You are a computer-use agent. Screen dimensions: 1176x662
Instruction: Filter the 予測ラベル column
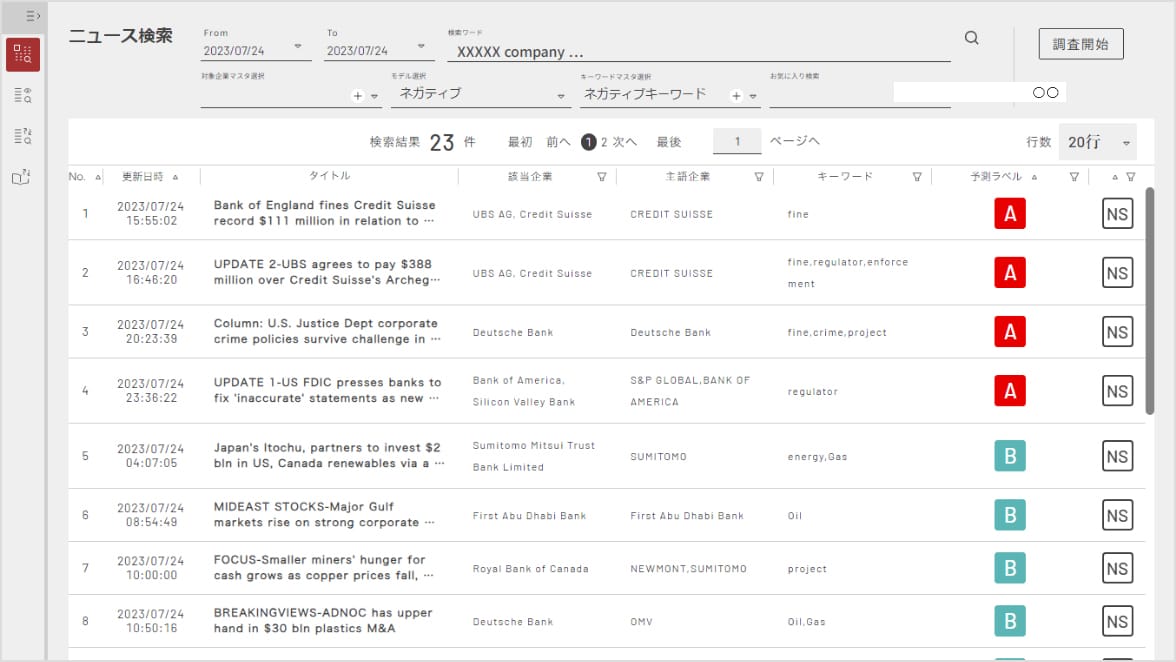(1074, 177)
